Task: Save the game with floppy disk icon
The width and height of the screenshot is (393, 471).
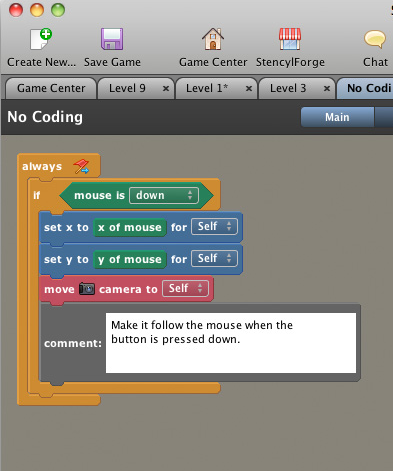Action: pos(112,39)
